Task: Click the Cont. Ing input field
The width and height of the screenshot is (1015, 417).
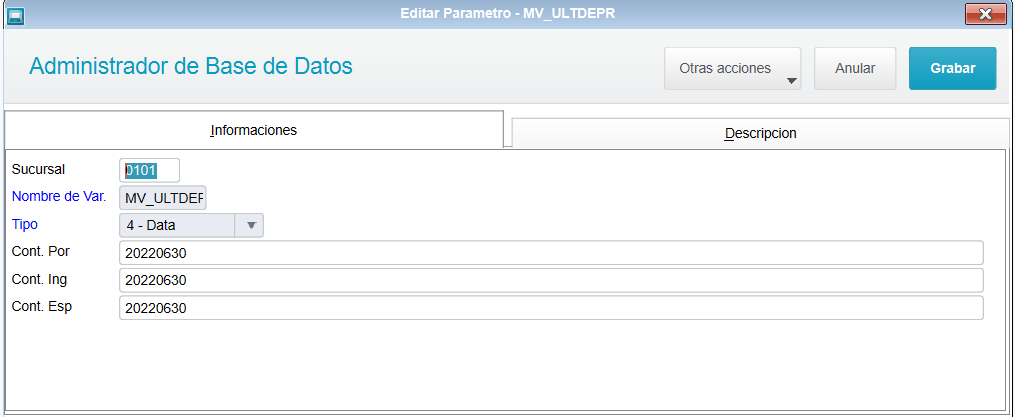Action: tap(552, 280)
